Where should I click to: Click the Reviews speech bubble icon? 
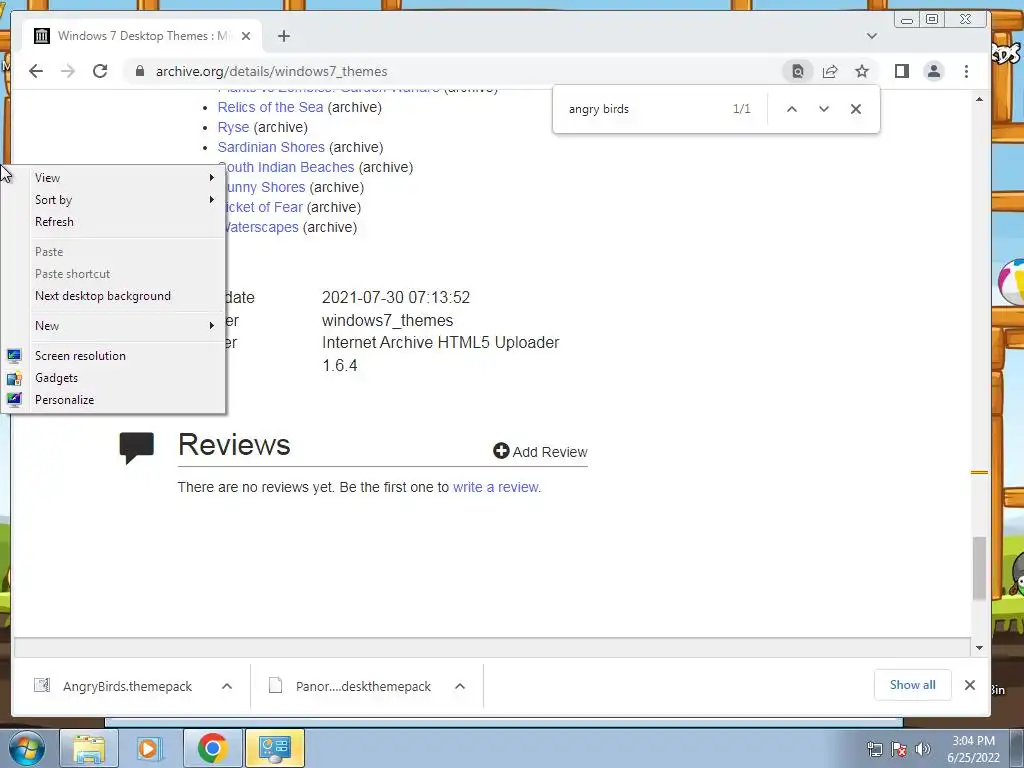pos(136,447)
